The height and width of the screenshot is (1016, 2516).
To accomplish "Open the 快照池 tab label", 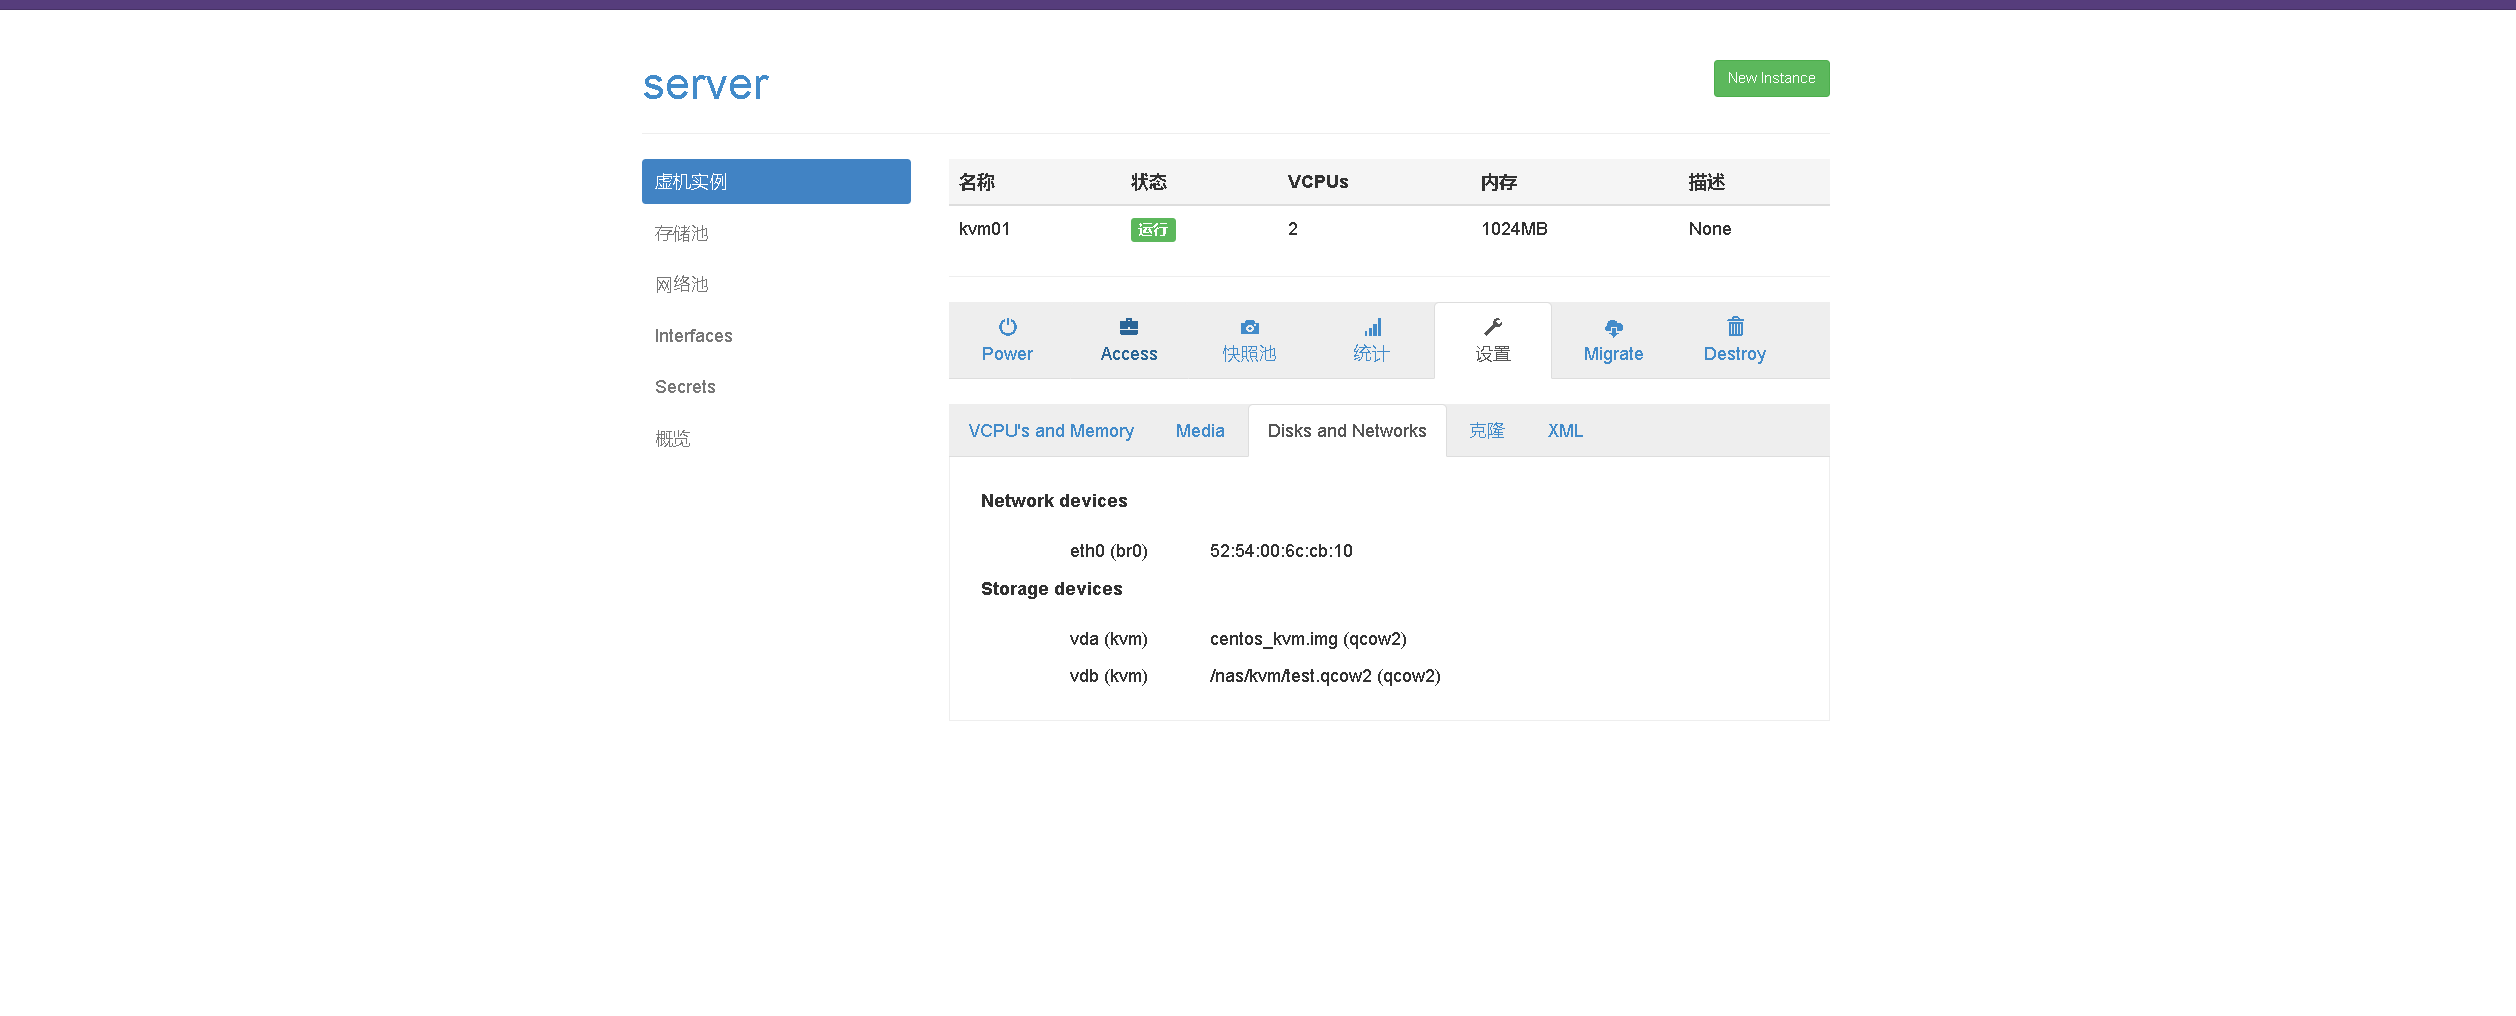I will [x=1250, y=354].
